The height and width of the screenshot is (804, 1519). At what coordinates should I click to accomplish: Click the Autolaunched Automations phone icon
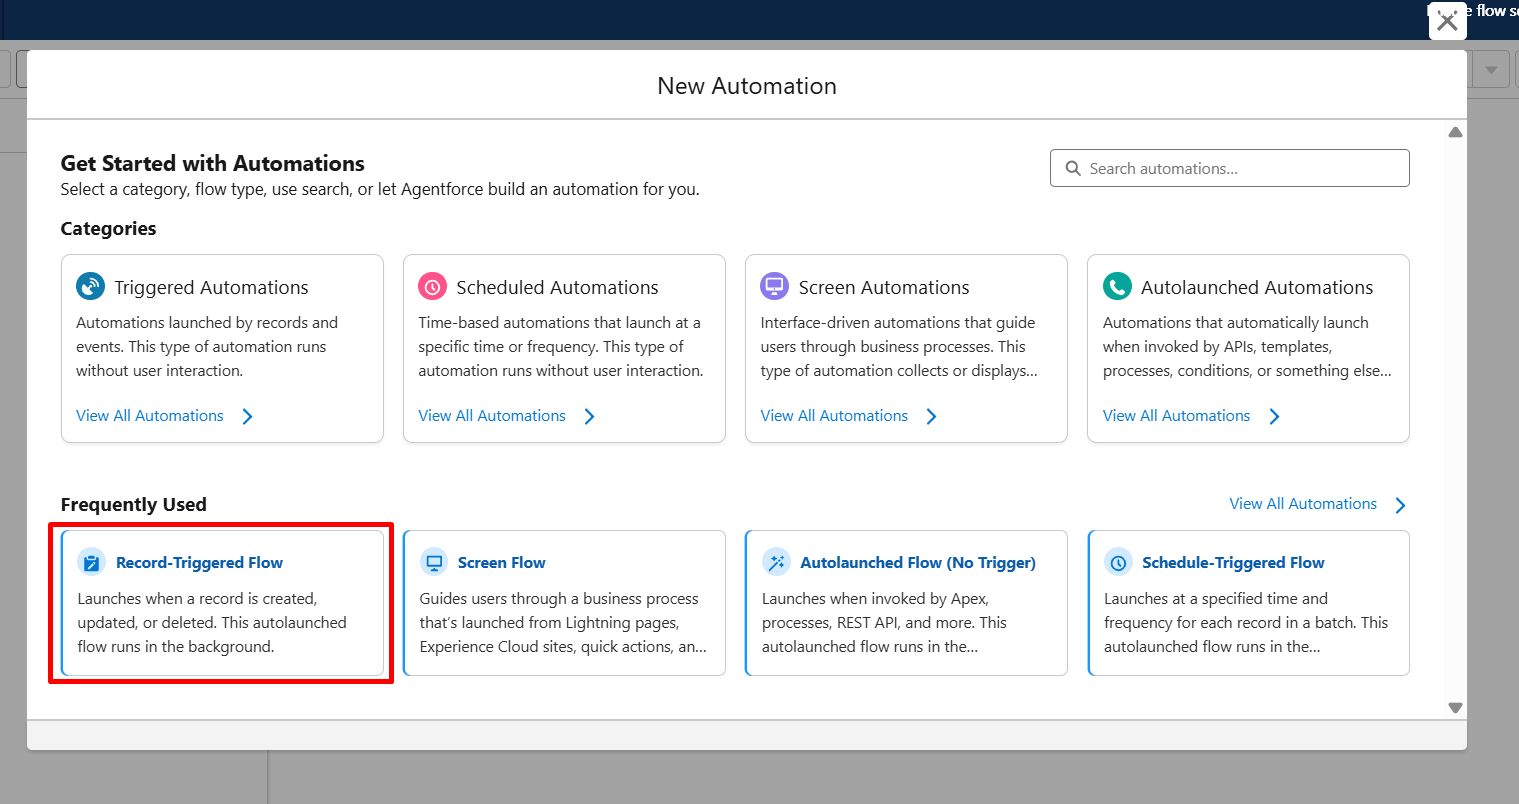[x=1117, y=287]
